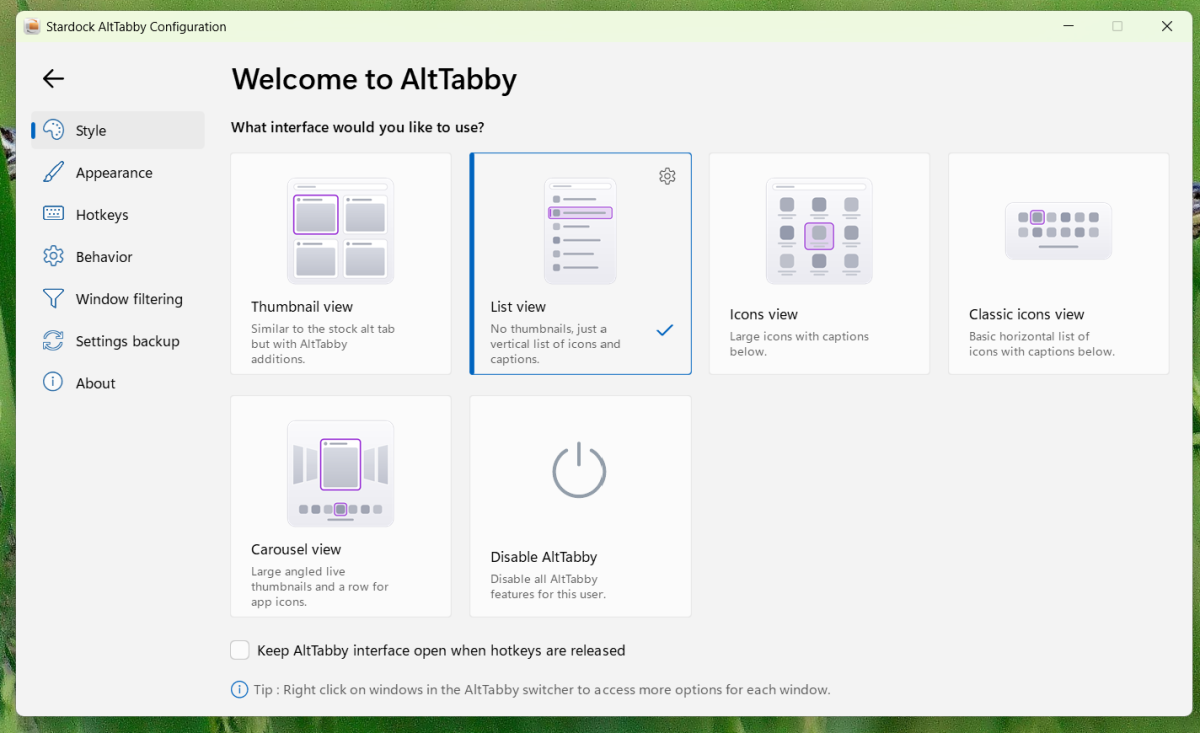Click the Icons view preview image
Viewport: 1200px width, 733px height.
819,231
